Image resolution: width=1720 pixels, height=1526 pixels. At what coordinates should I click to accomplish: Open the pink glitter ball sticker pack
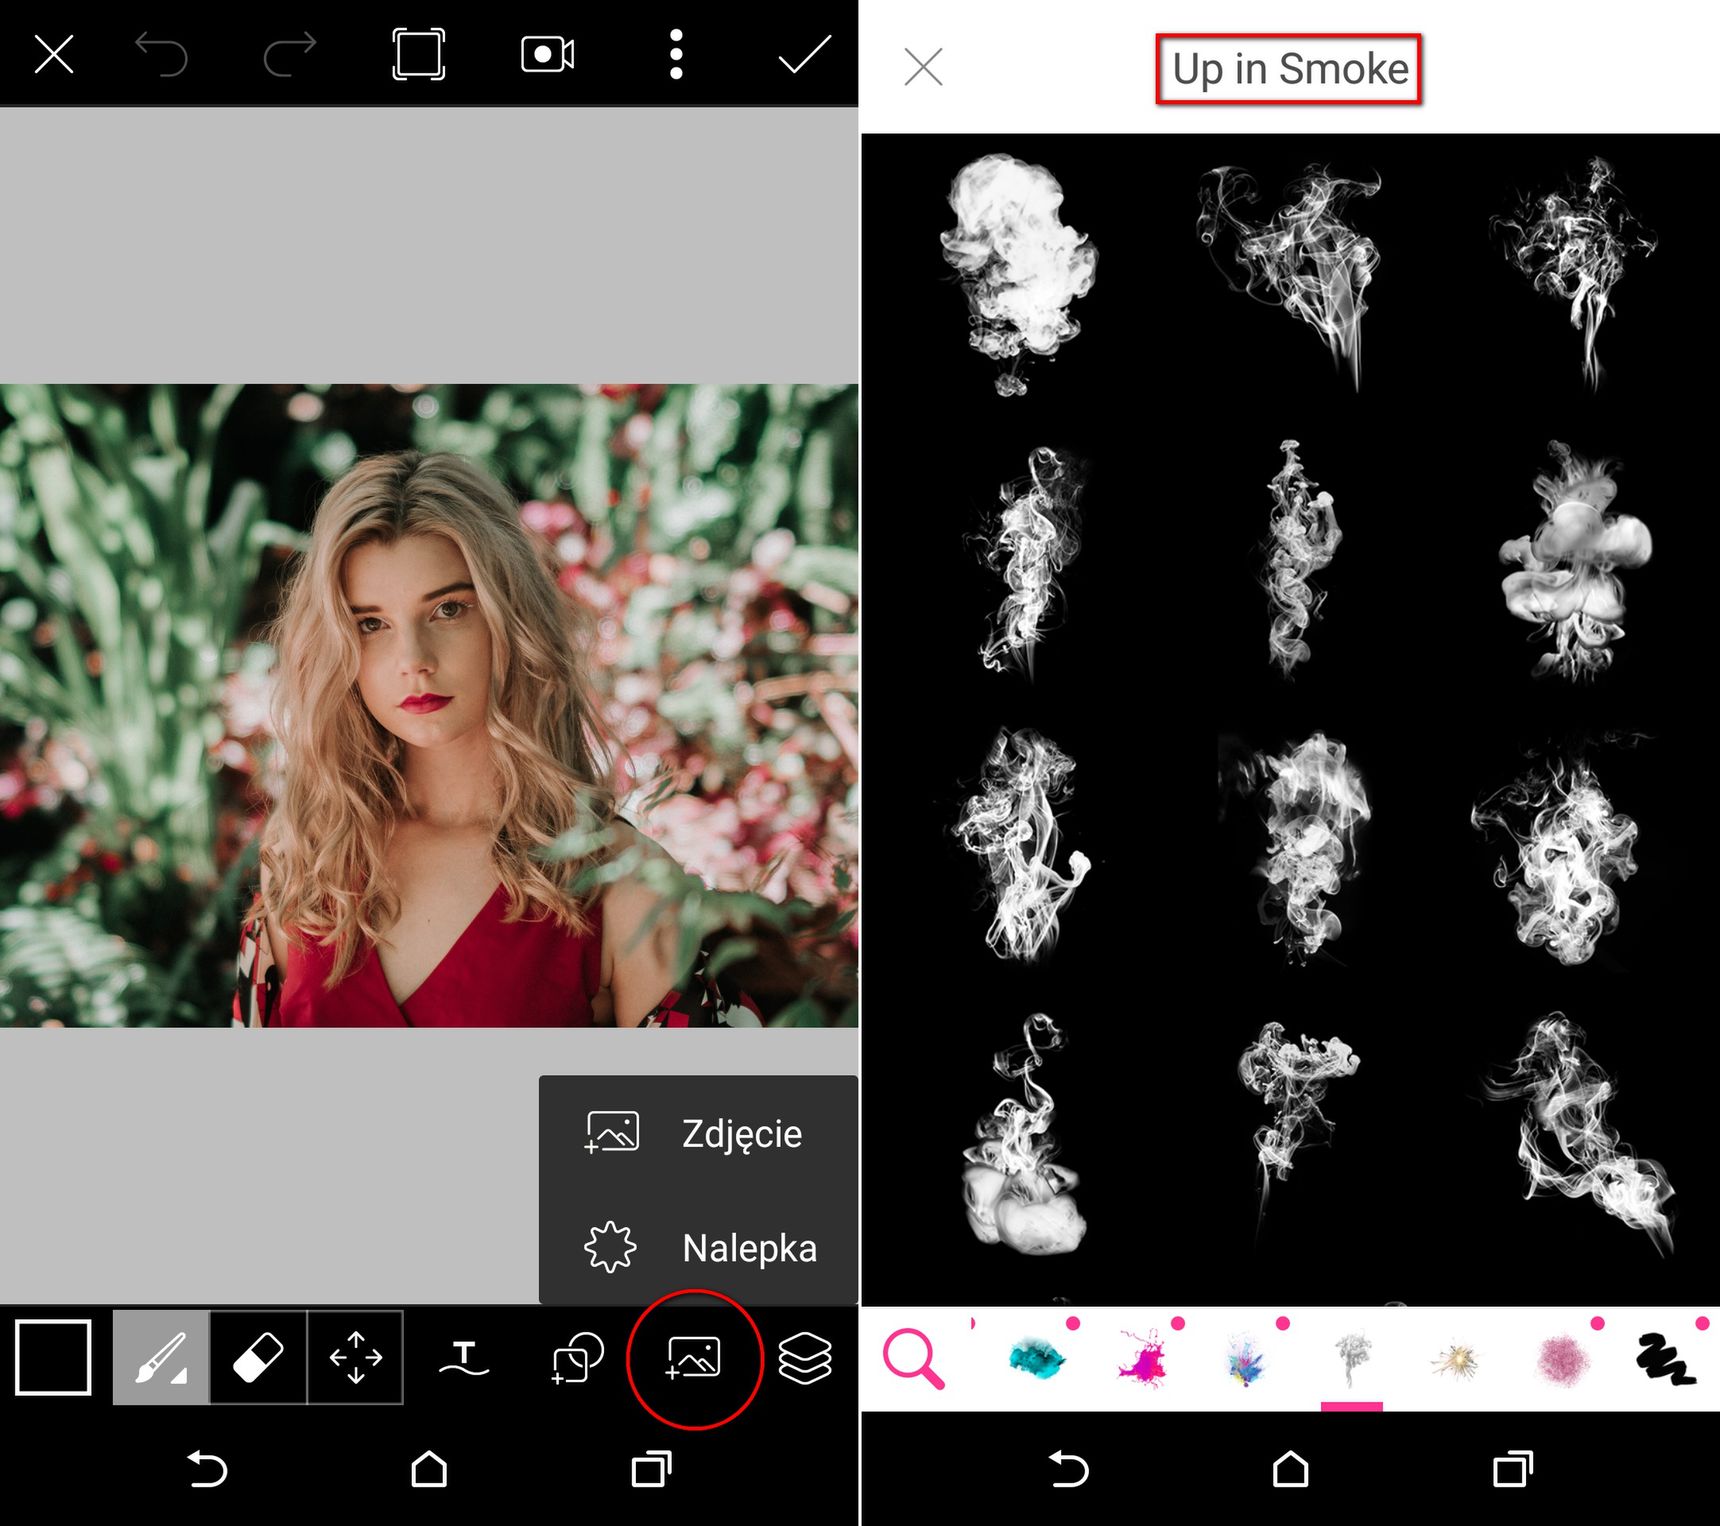point(1561,1360)
